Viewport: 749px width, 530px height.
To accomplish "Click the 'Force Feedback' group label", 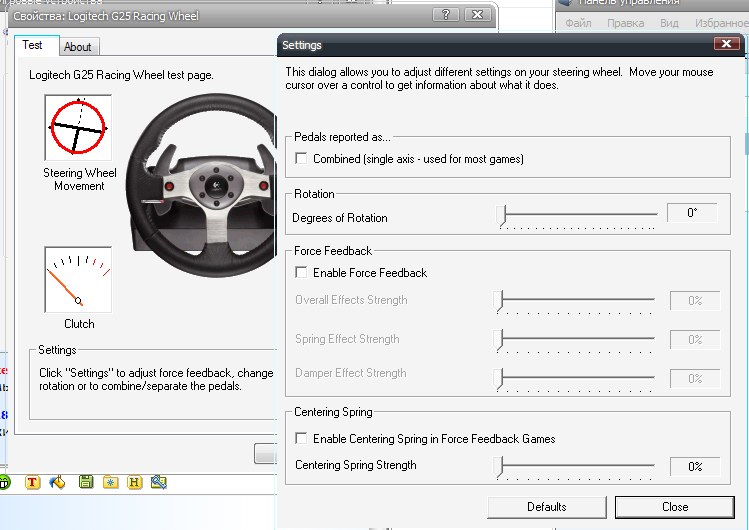I will (x=333, y=251).
